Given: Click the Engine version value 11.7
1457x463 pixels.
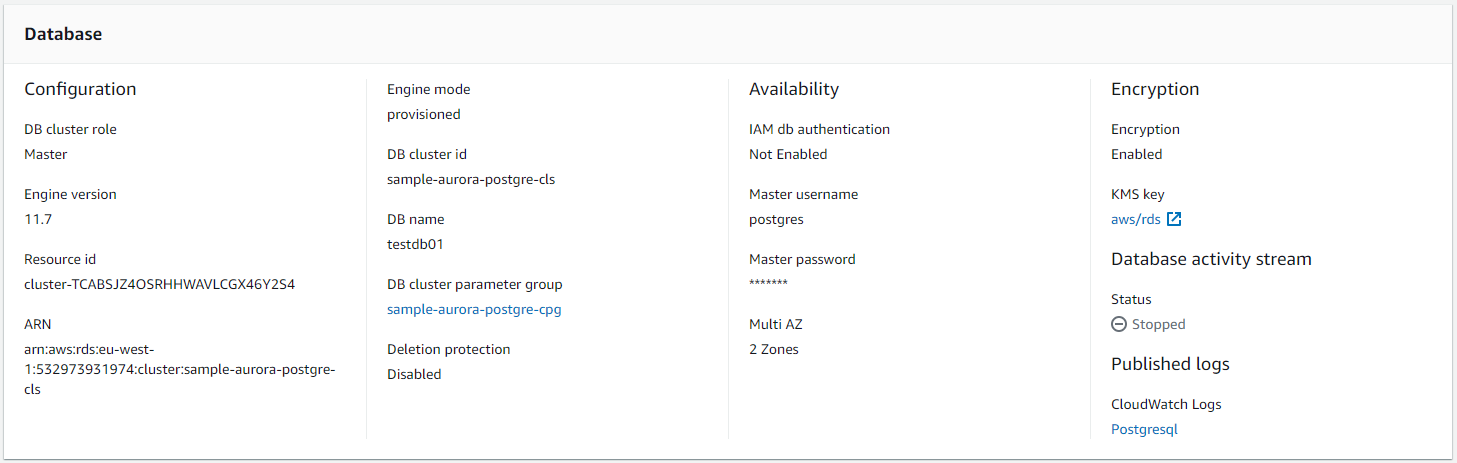Looking at the screenshot, I should (x=36, y=219).
